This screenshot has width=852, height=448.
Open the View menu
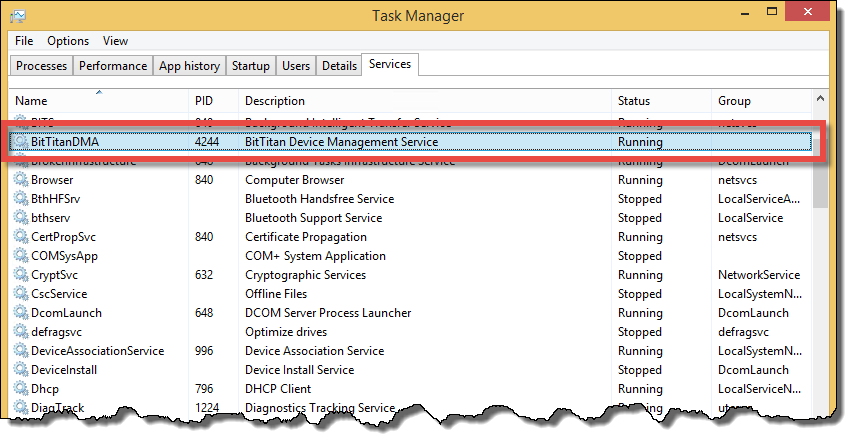coord(115,41)
